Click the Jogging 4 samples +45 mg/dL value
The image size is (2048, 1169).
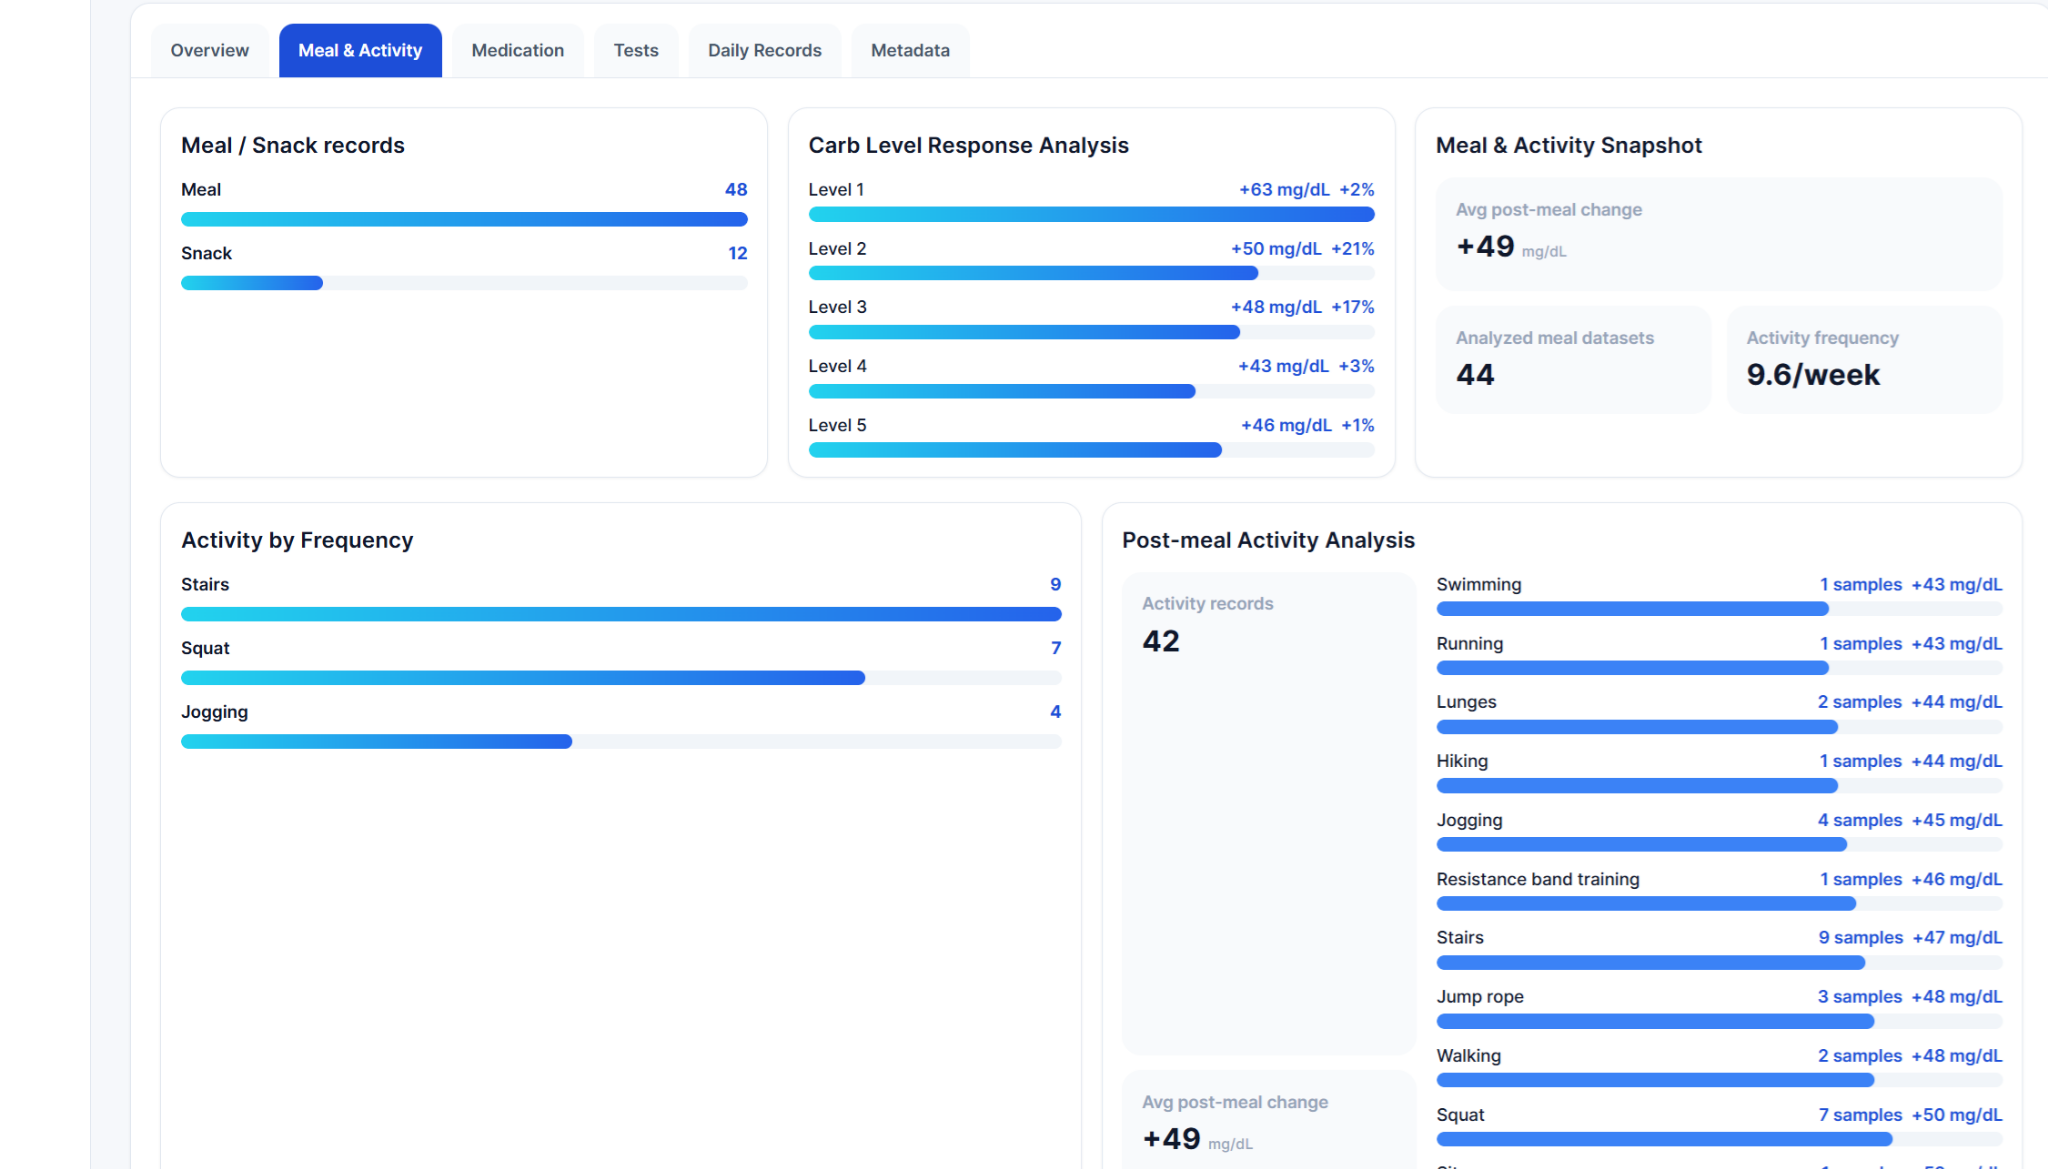[1910, 820]
